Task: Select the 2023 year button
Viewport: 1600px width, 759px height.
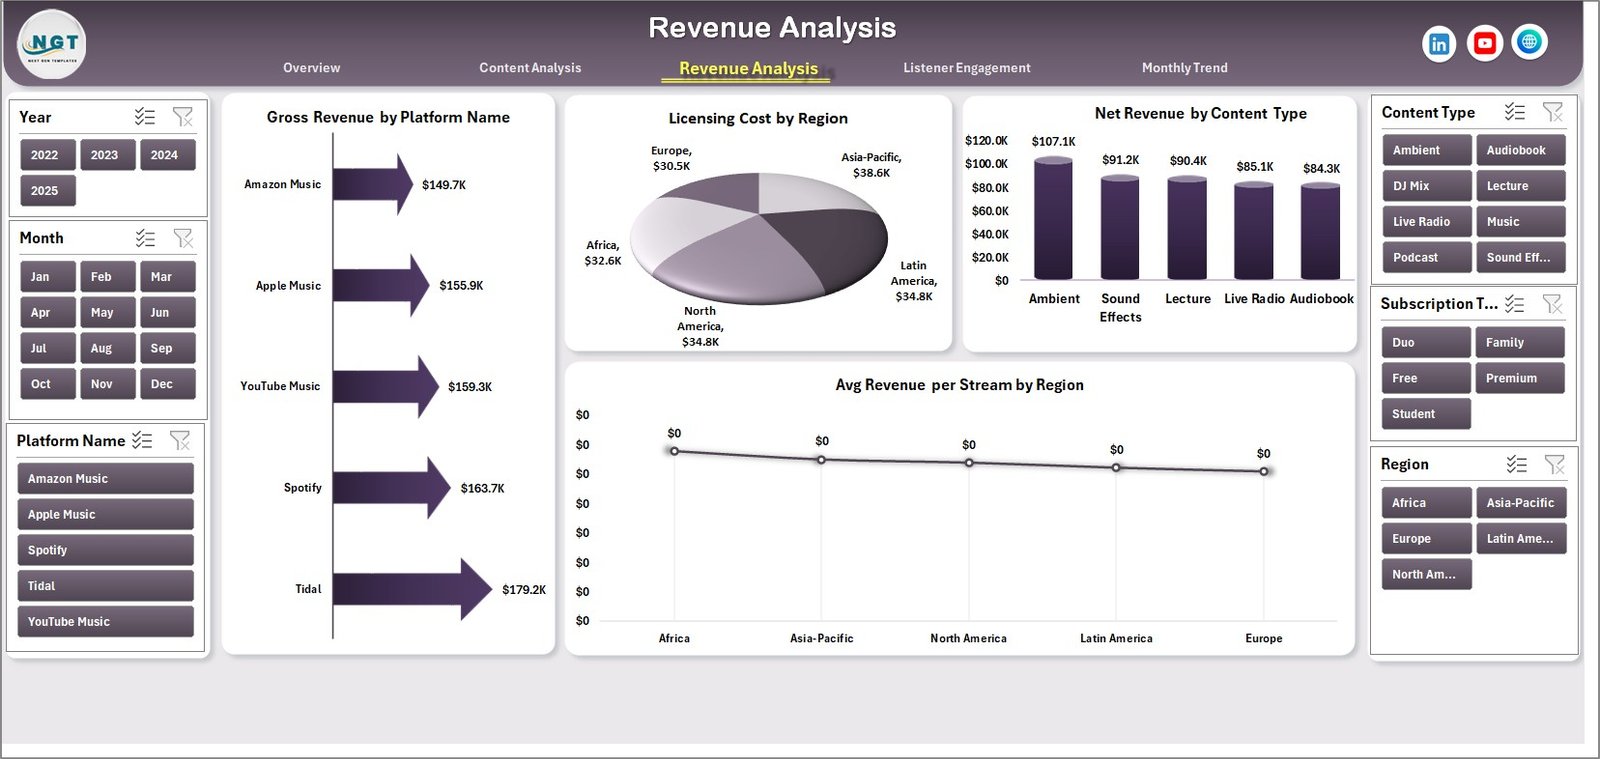Action: click(105, 155)
